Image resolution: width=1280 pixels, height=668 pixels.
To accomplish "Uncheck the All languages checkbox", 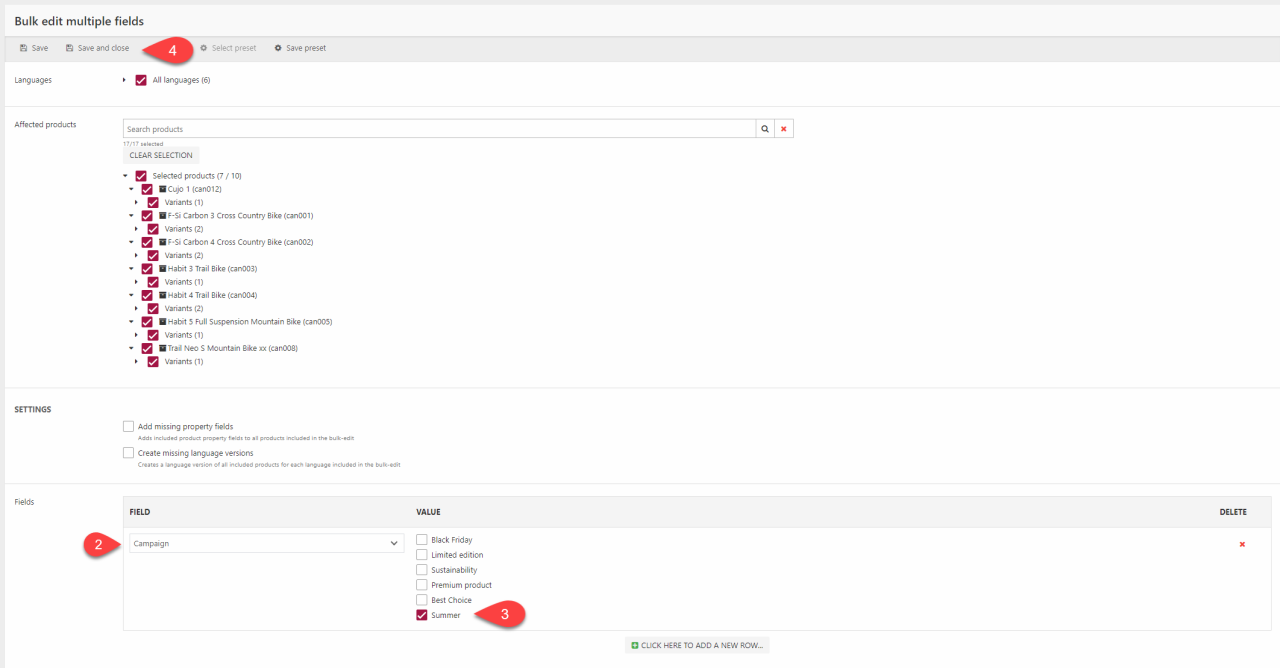I will tap(141, 80).
